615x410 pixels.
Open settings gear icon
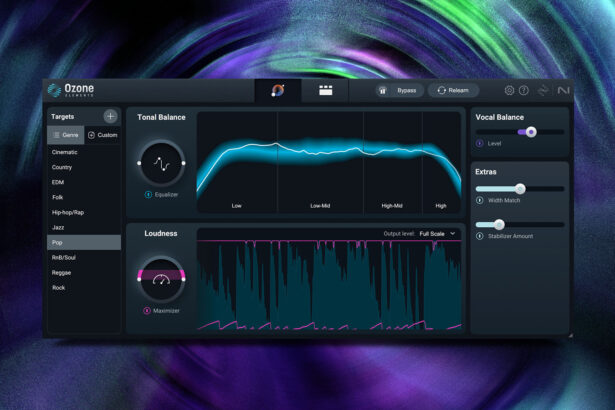coord(509,91)
